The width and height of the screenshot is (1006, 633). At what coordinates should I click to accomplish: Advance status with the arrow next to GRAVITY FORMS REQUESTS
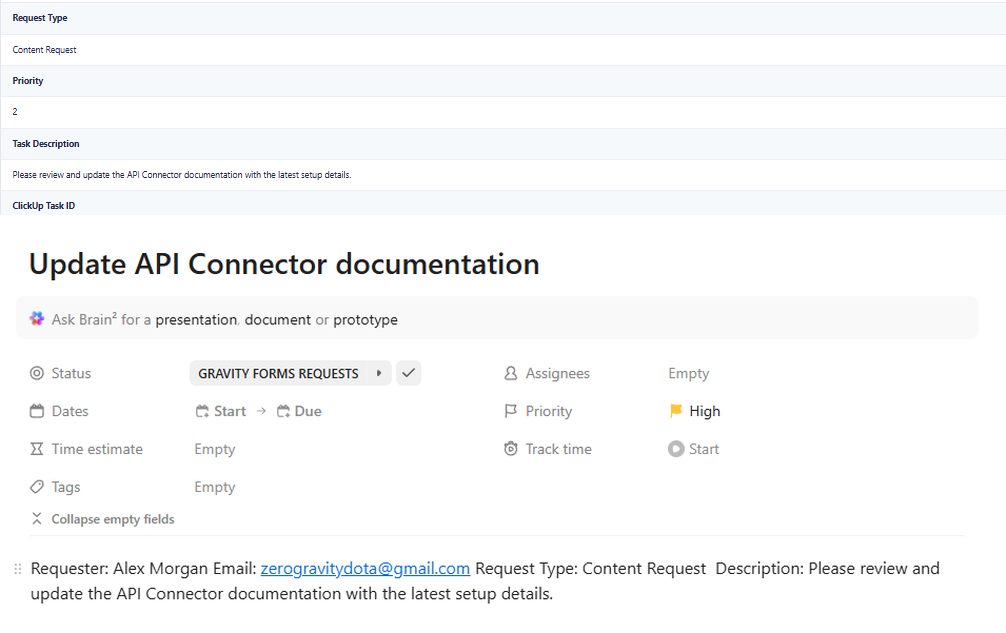[379, 373]
